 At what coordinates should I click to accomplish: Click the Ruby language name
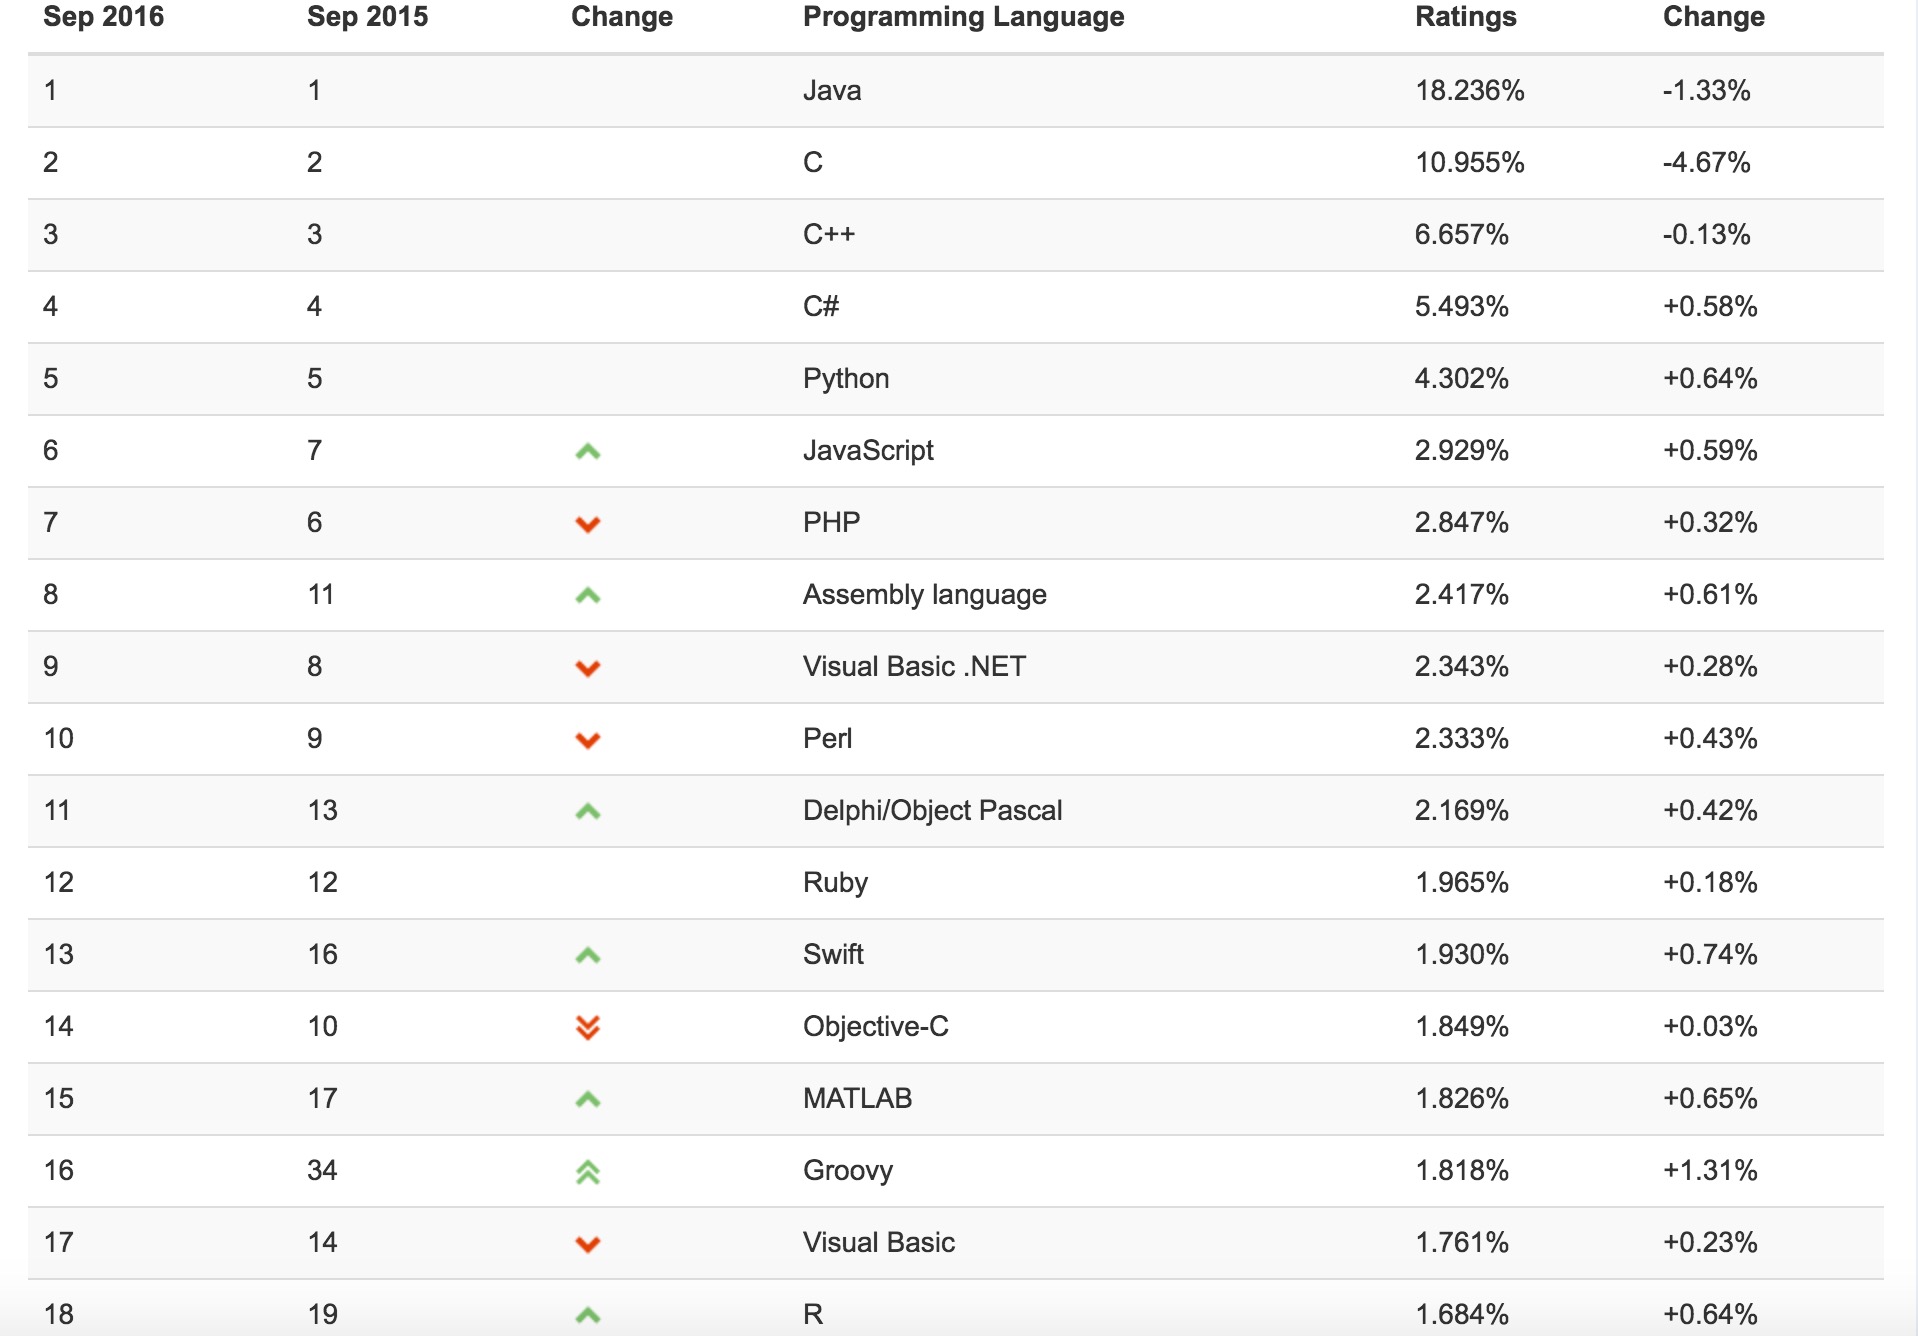[835, 883]
